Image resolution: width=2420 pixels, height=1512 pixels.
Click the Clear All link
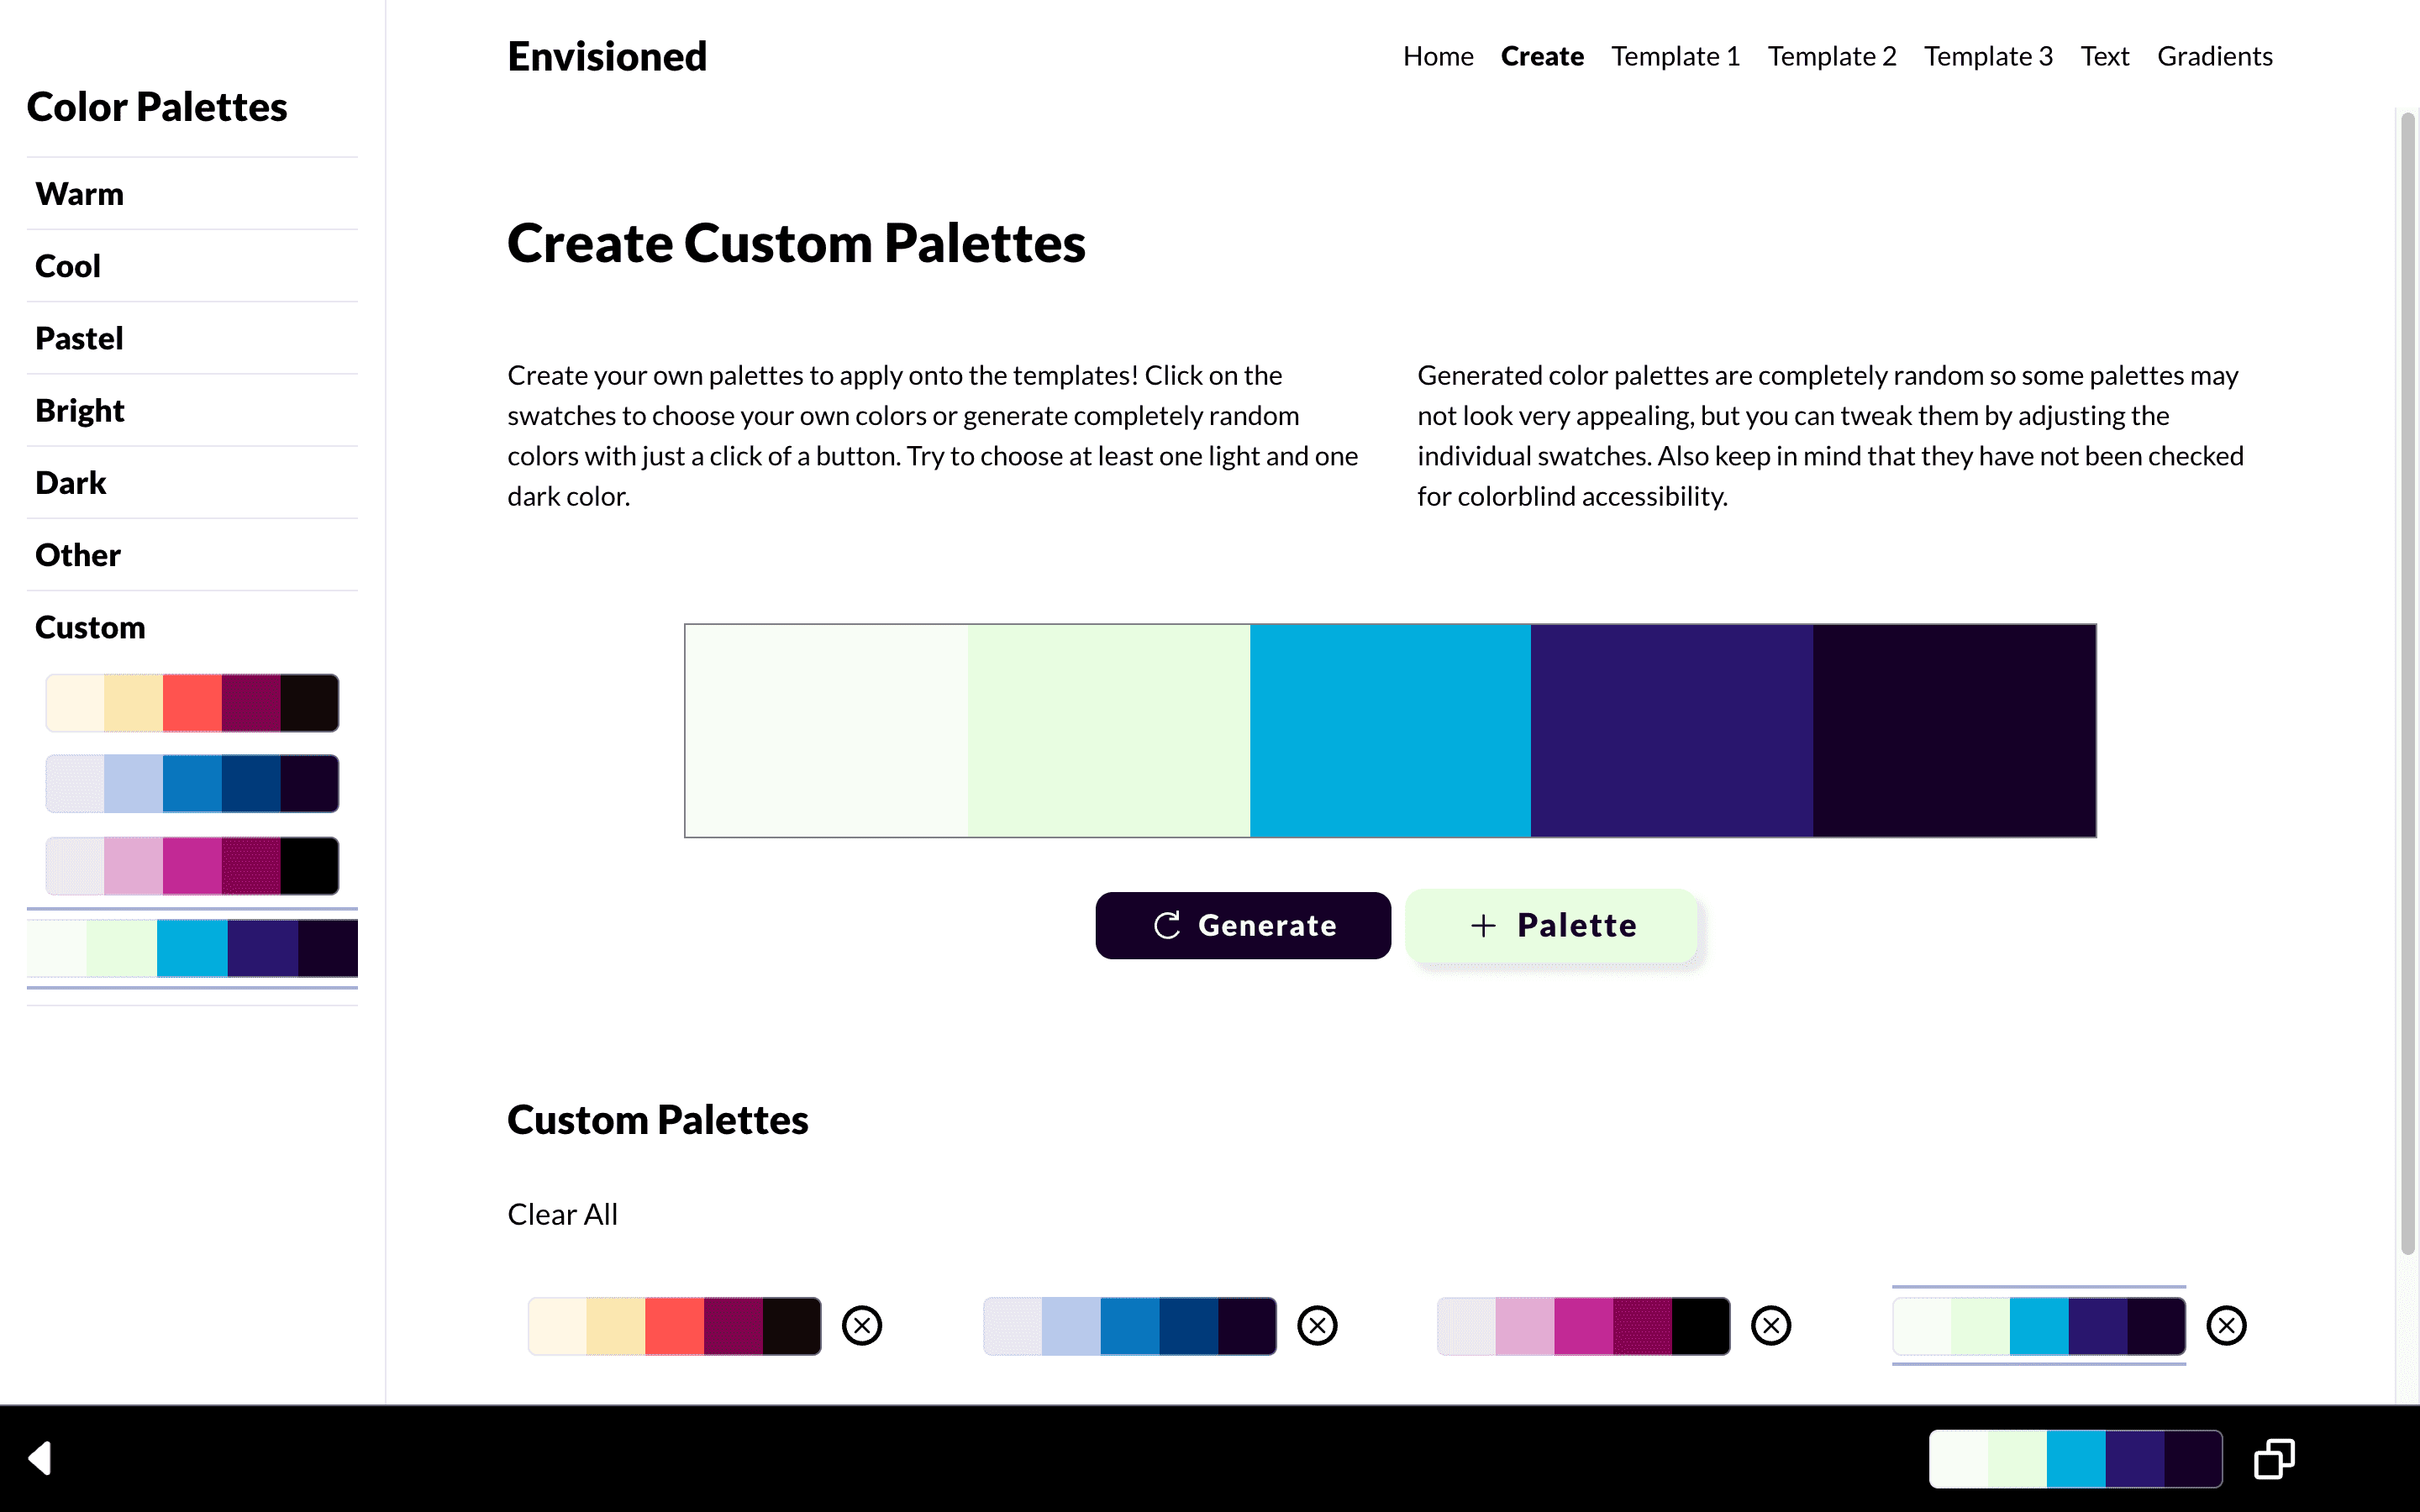[562, 1214]
